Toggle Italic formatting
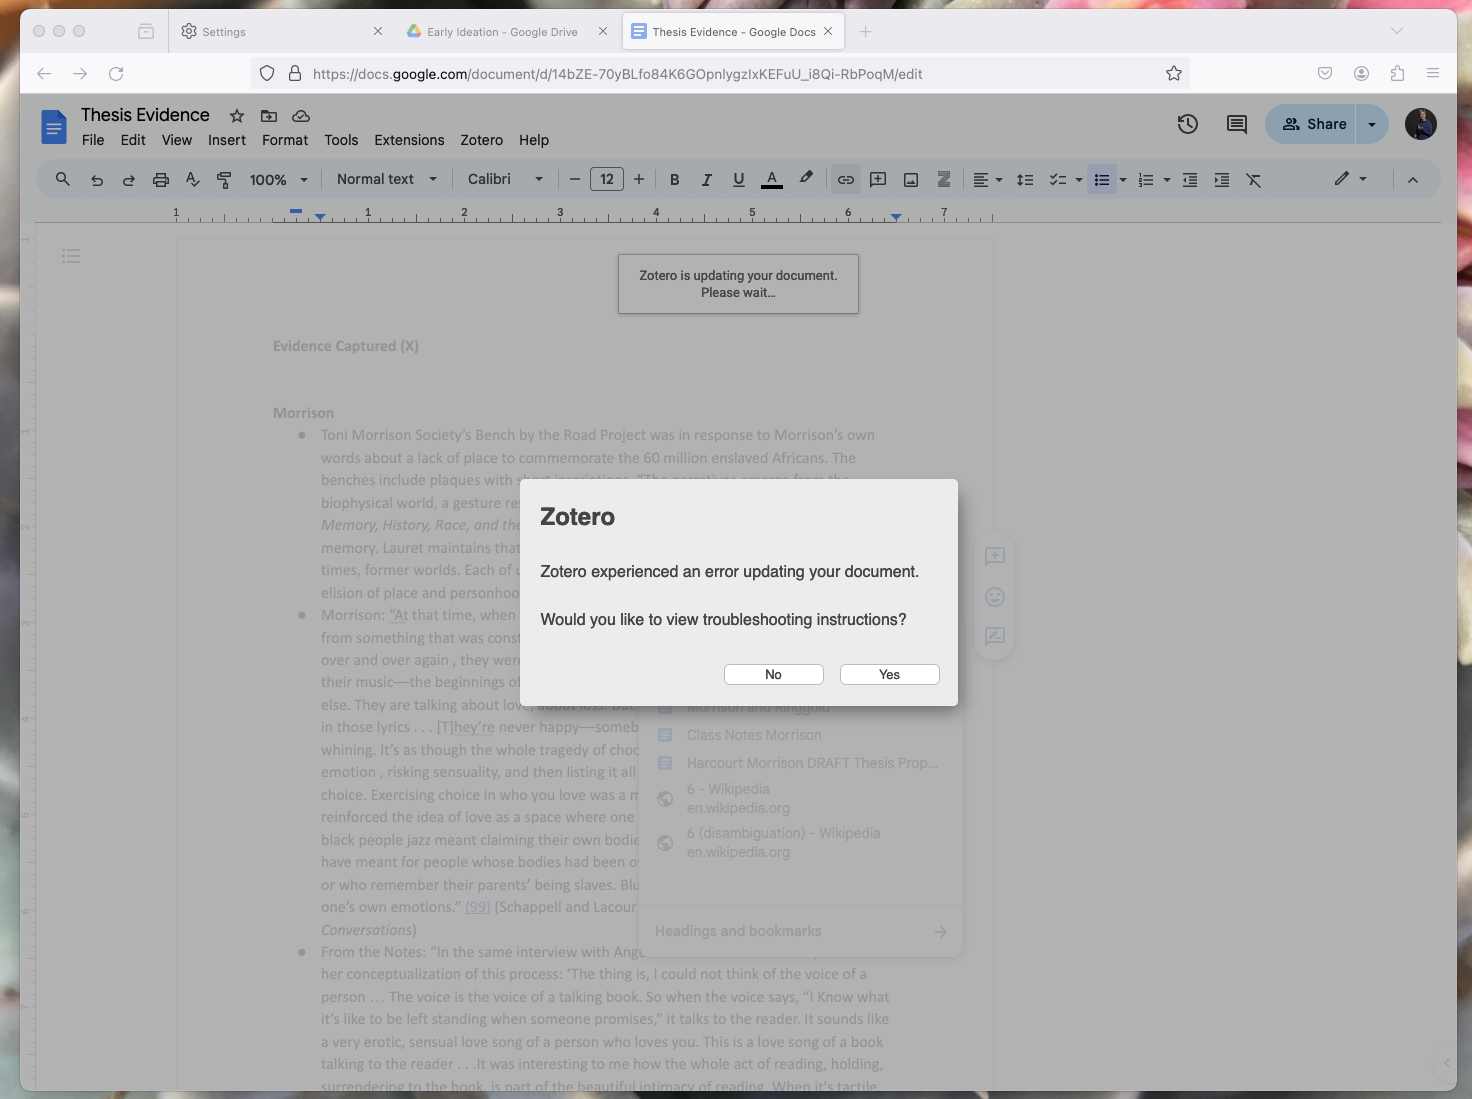Screen dimensions: 1472x1099 tap(707, 180)
